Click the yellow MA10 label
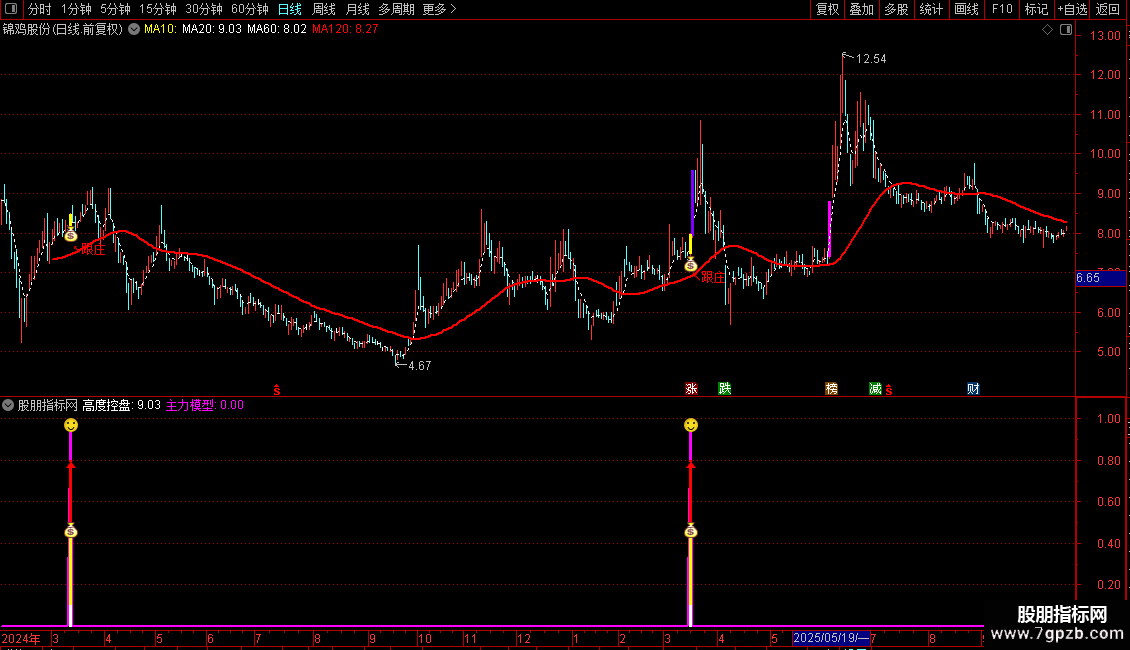This screenshot has height=650, width=1130. (x=160, y=29)
